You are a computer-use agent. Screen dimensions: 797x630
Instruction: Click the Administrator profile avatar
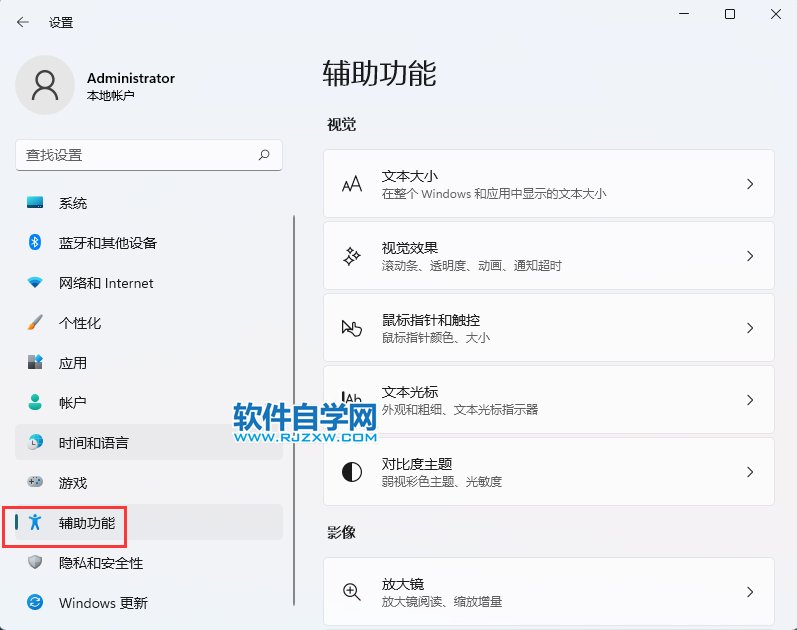tap(45, 85)
